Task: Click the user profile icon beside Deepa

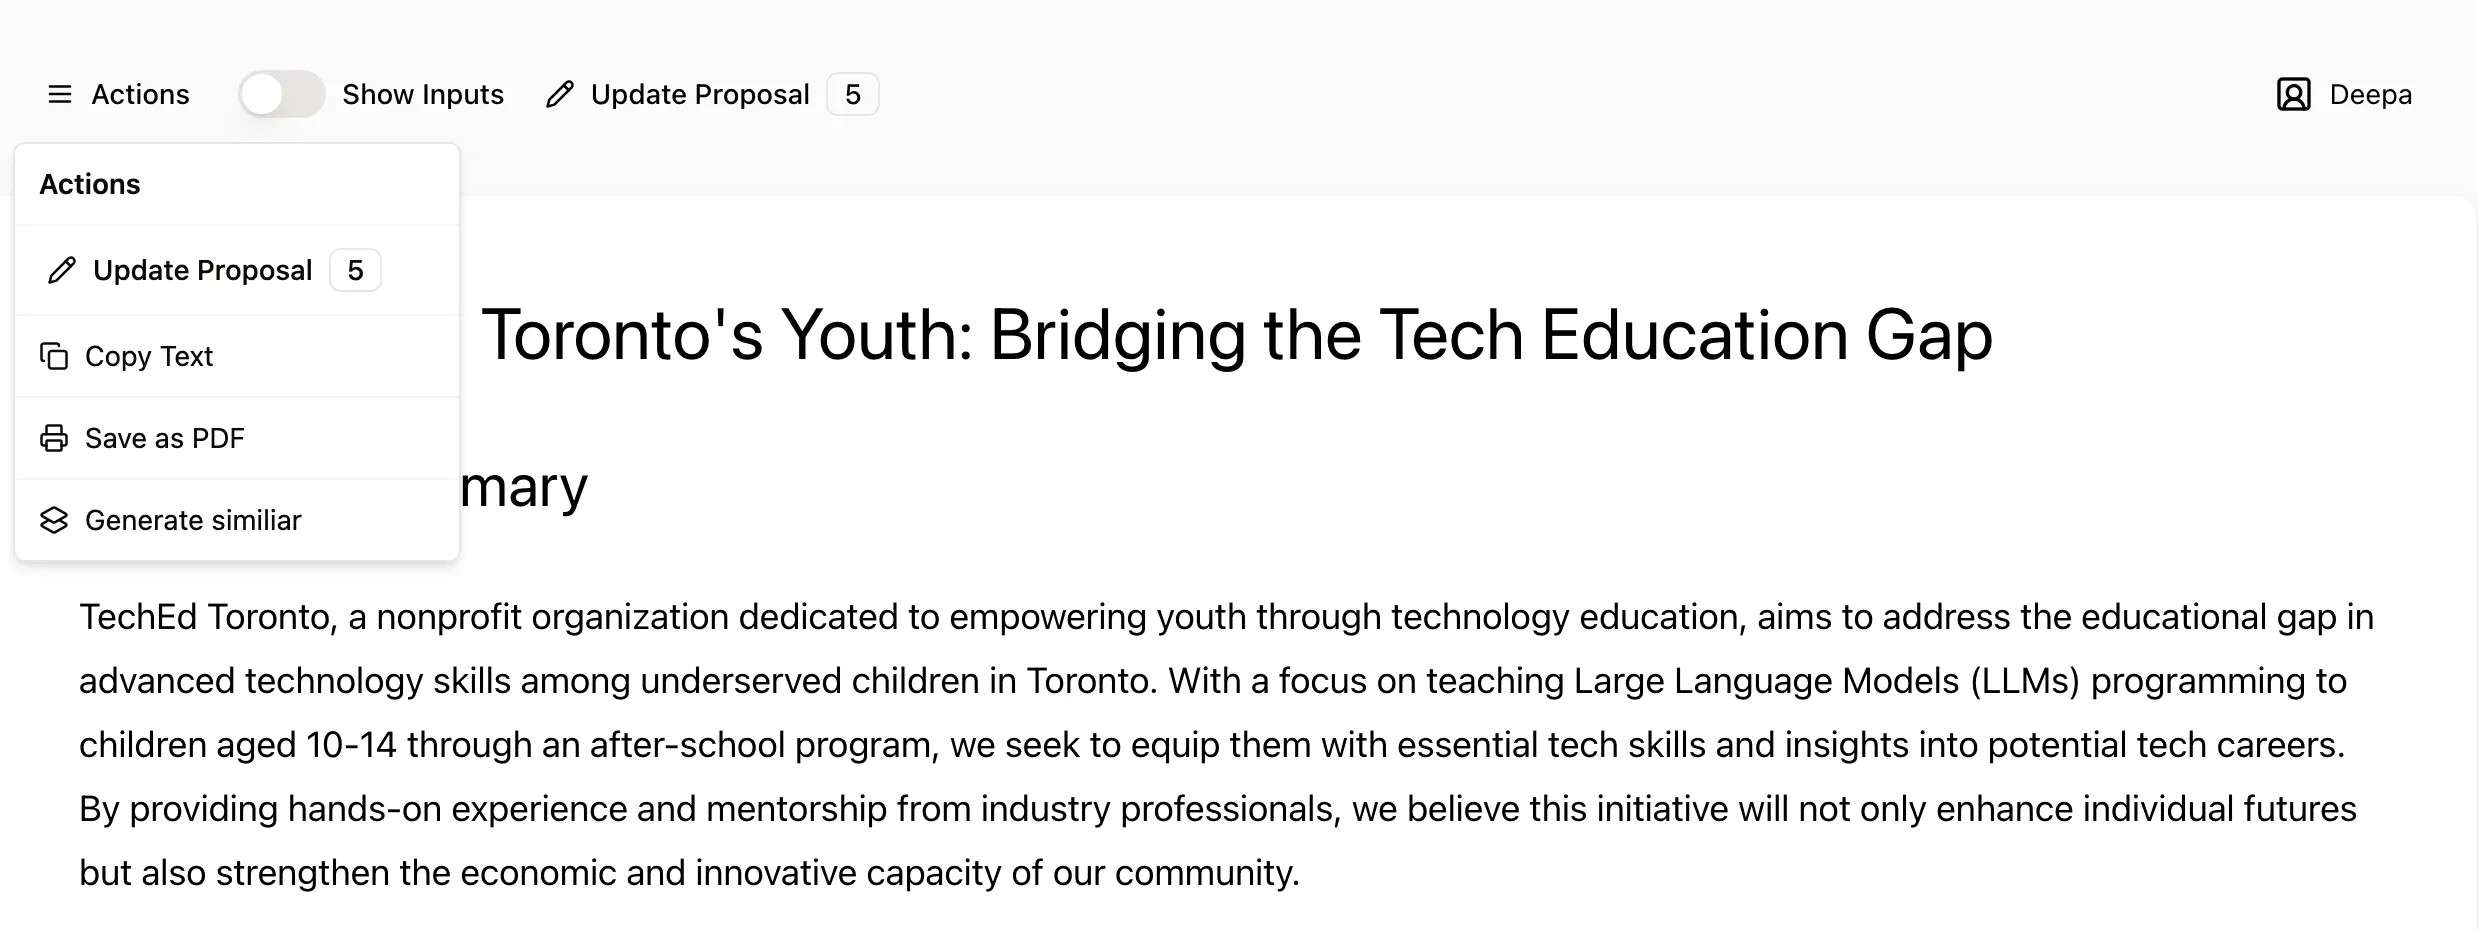Action: (2294, 95)
